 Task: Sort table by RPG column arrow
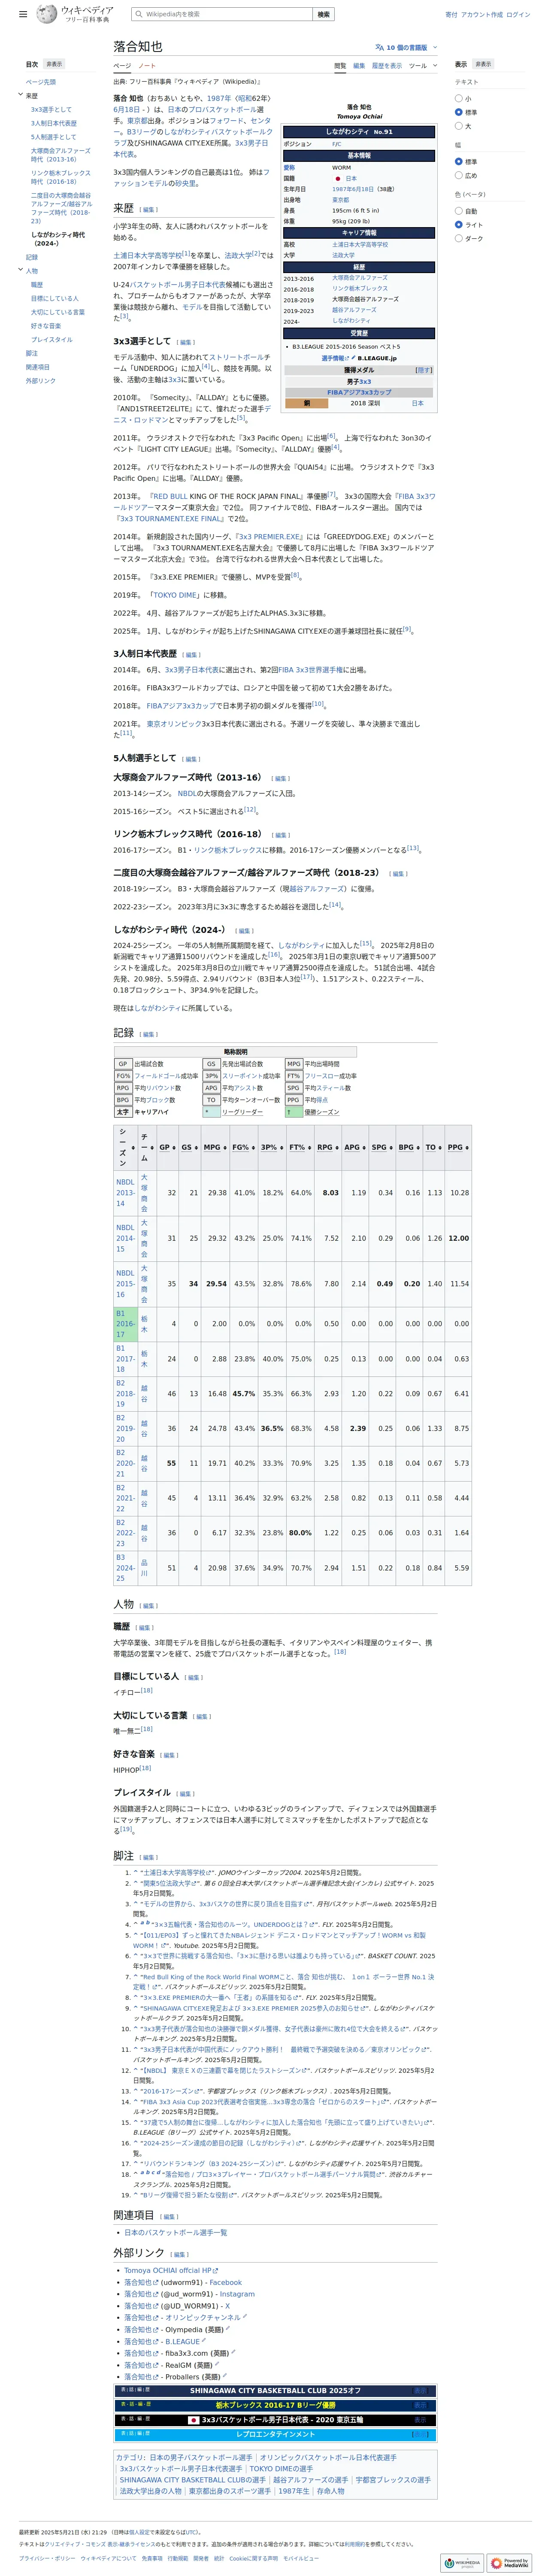[337, 1147]
